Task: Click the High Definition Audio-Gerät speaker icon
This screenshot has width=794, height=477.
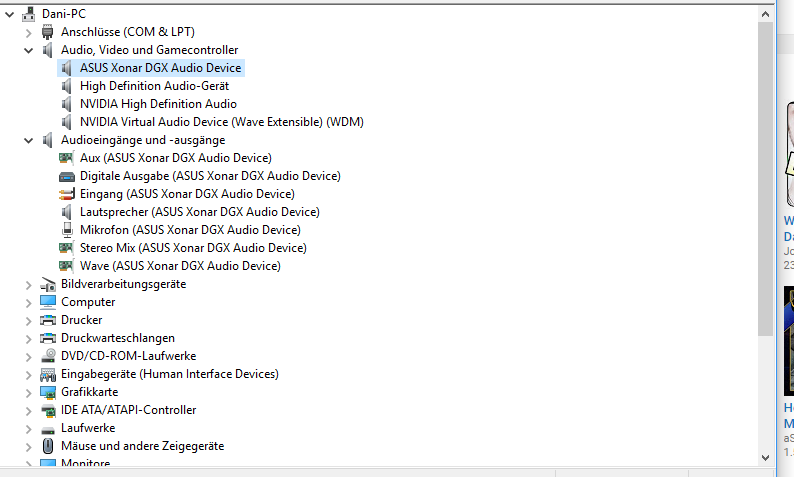Action: [x=66, y=86]
